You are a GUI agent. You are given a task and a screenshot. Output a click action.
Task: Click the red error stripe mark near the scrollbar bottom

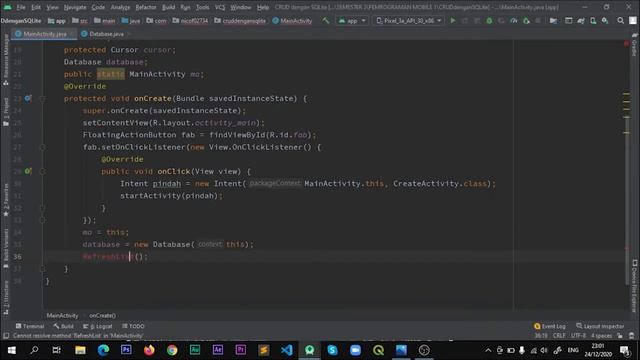pyautogui.click(x=626, y=248)
